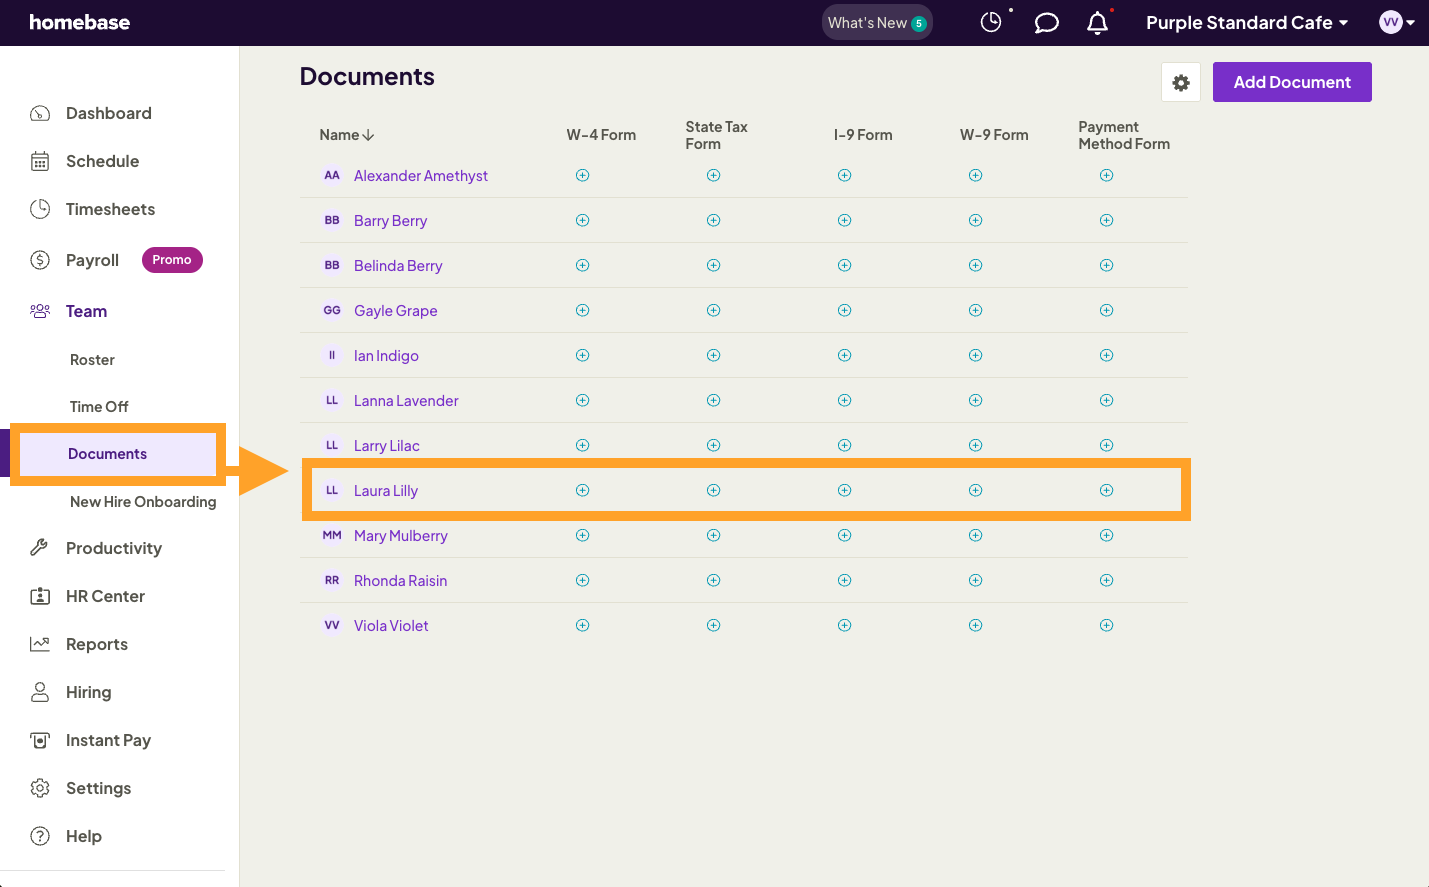Image resolution: width=1429 pixels, height=887 pixels.
Task: Switch to the New Hire Onboarding page
Action: 143,501
